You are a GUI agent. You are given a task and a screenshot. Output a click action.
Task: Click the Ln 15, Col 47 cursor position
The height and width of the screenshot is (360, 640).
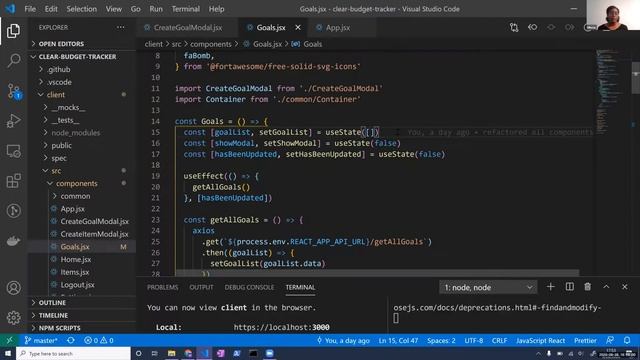(x=398, y=340)
